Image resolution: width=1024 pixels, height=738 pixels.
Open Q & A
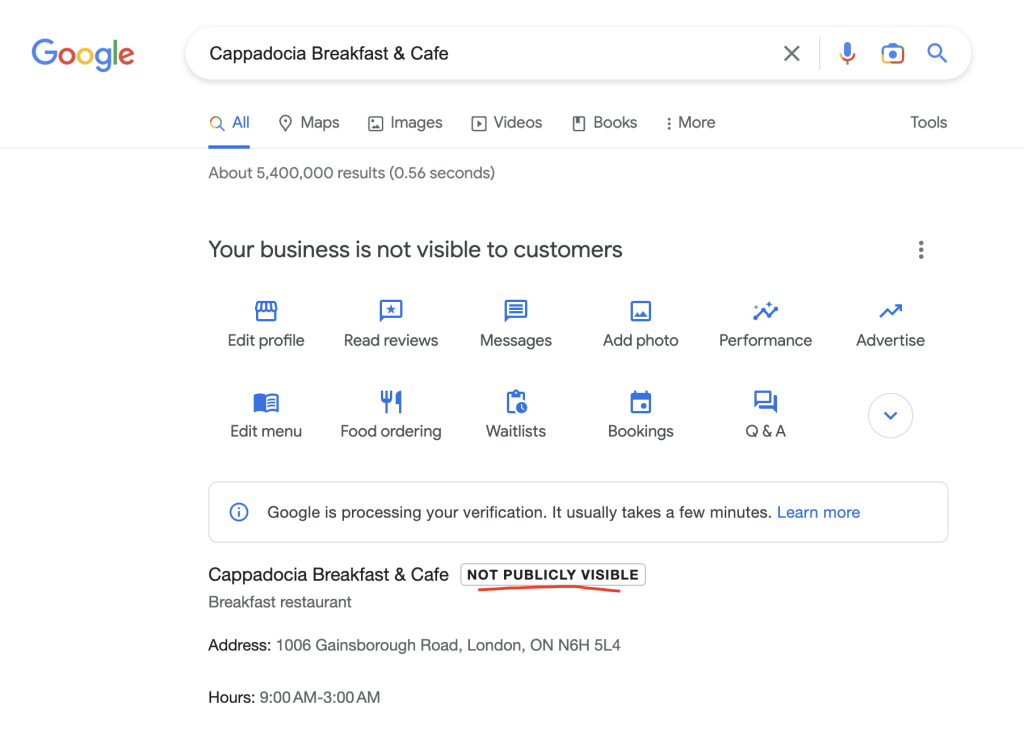pyautogui.click(x=765, y=415)
